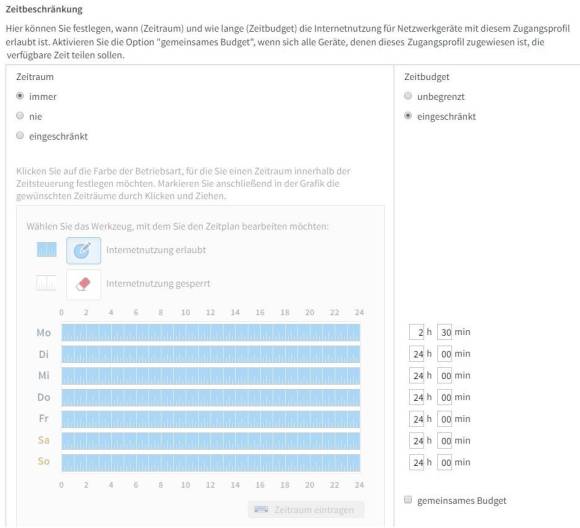The width and height of the screenshot is (580, 528).
Task: Select 'eingeschränkt' under Zeitraum
Action: (20, 135)
